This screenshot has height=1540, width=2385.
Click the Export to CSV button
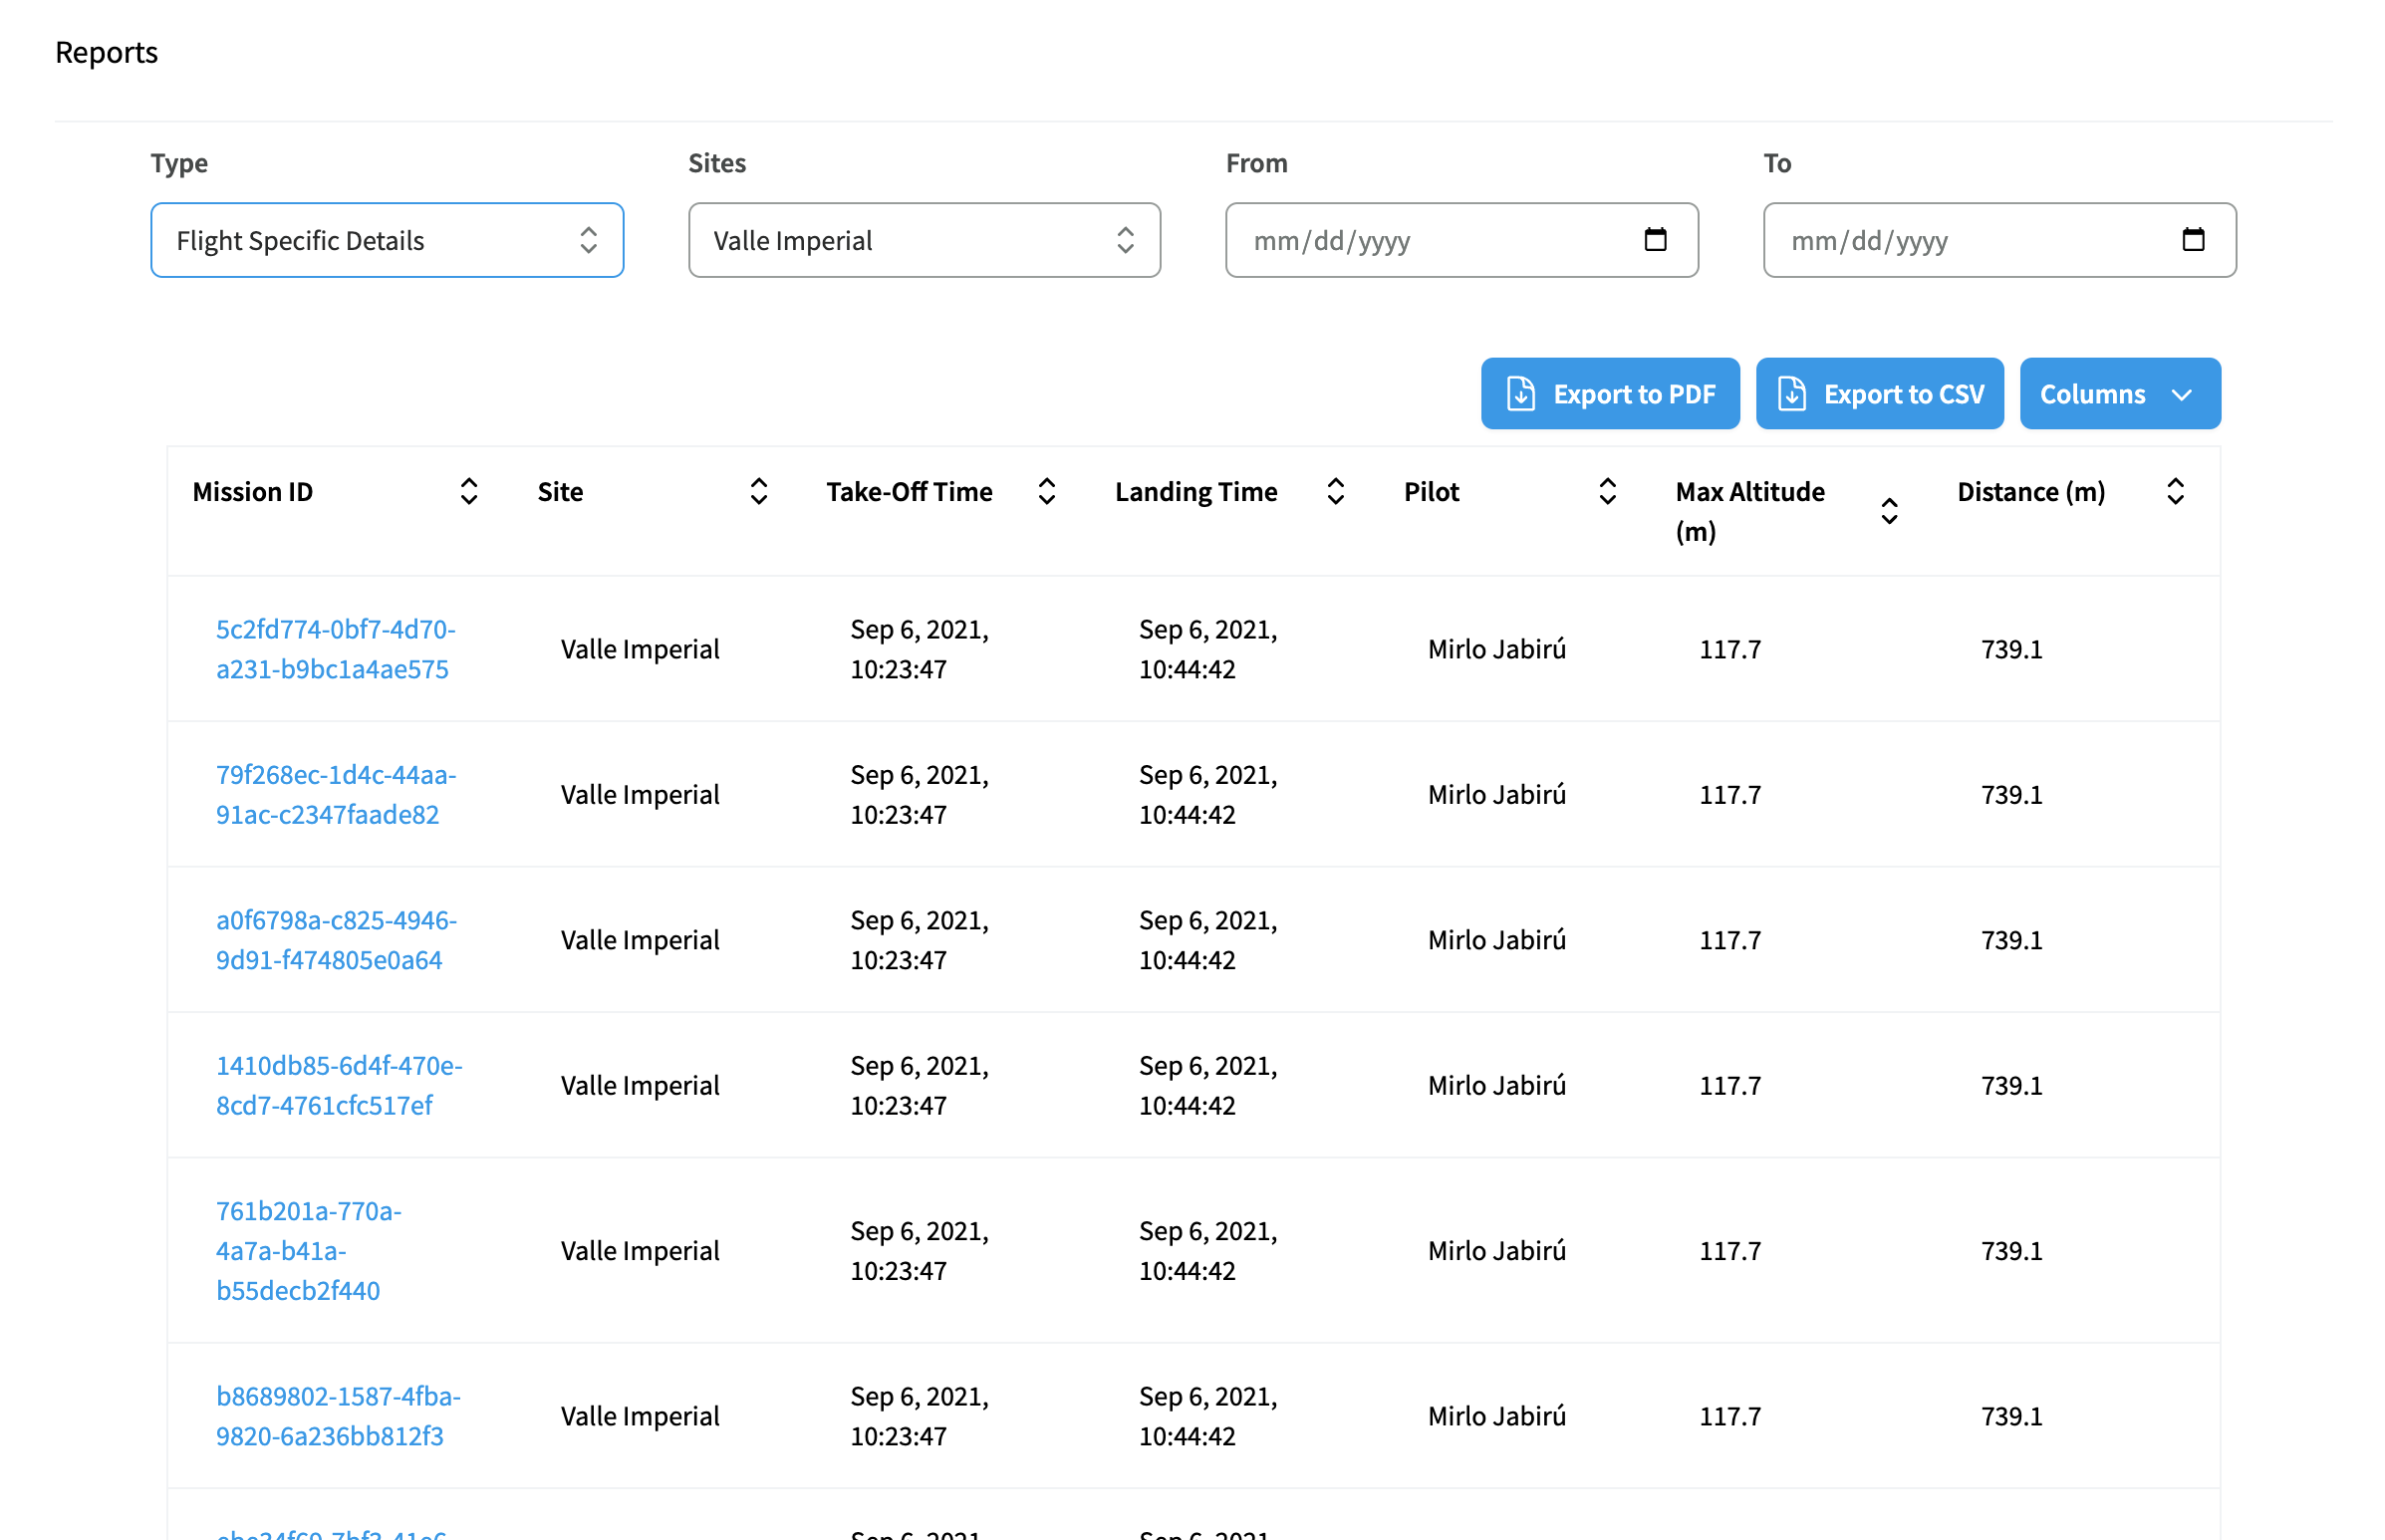1880,394
